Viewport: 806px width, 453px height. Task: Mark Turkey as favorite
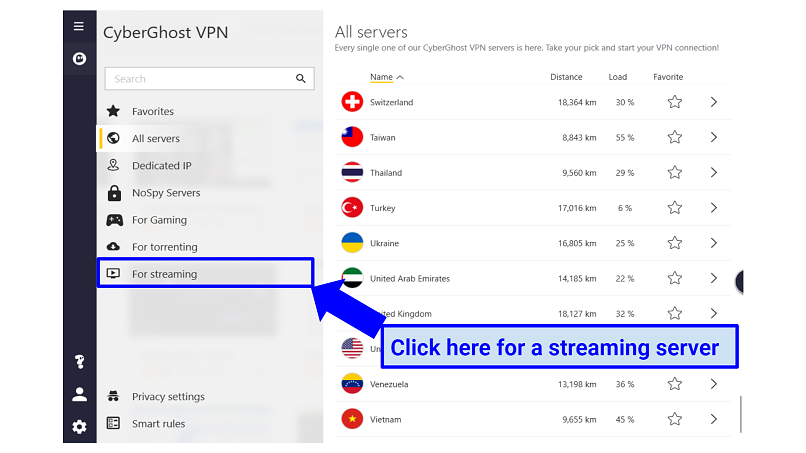tap(675, 208)
